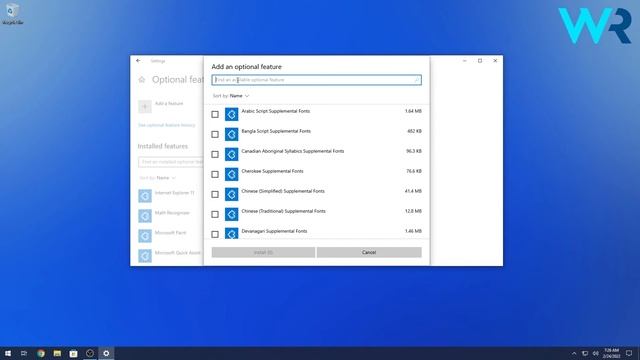Click the Cancel button in the dialog
640x360 pixels.
pos(369,253)
